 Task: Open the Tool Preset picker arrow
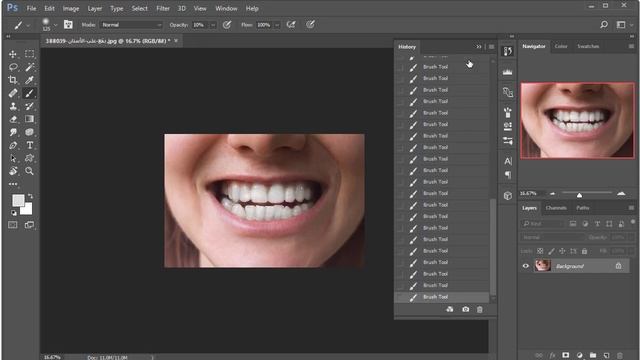[28, 25]
